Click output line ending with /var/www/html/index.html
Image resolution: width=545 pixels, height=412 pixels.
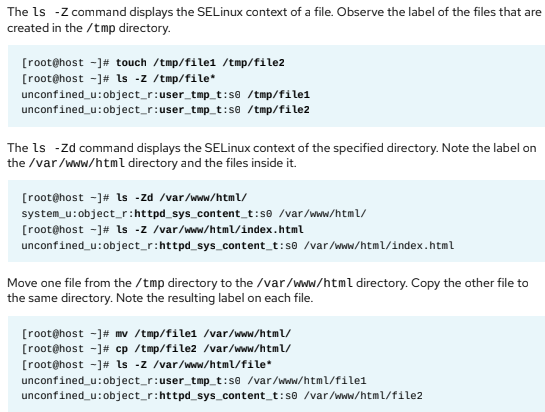point(238,245)
